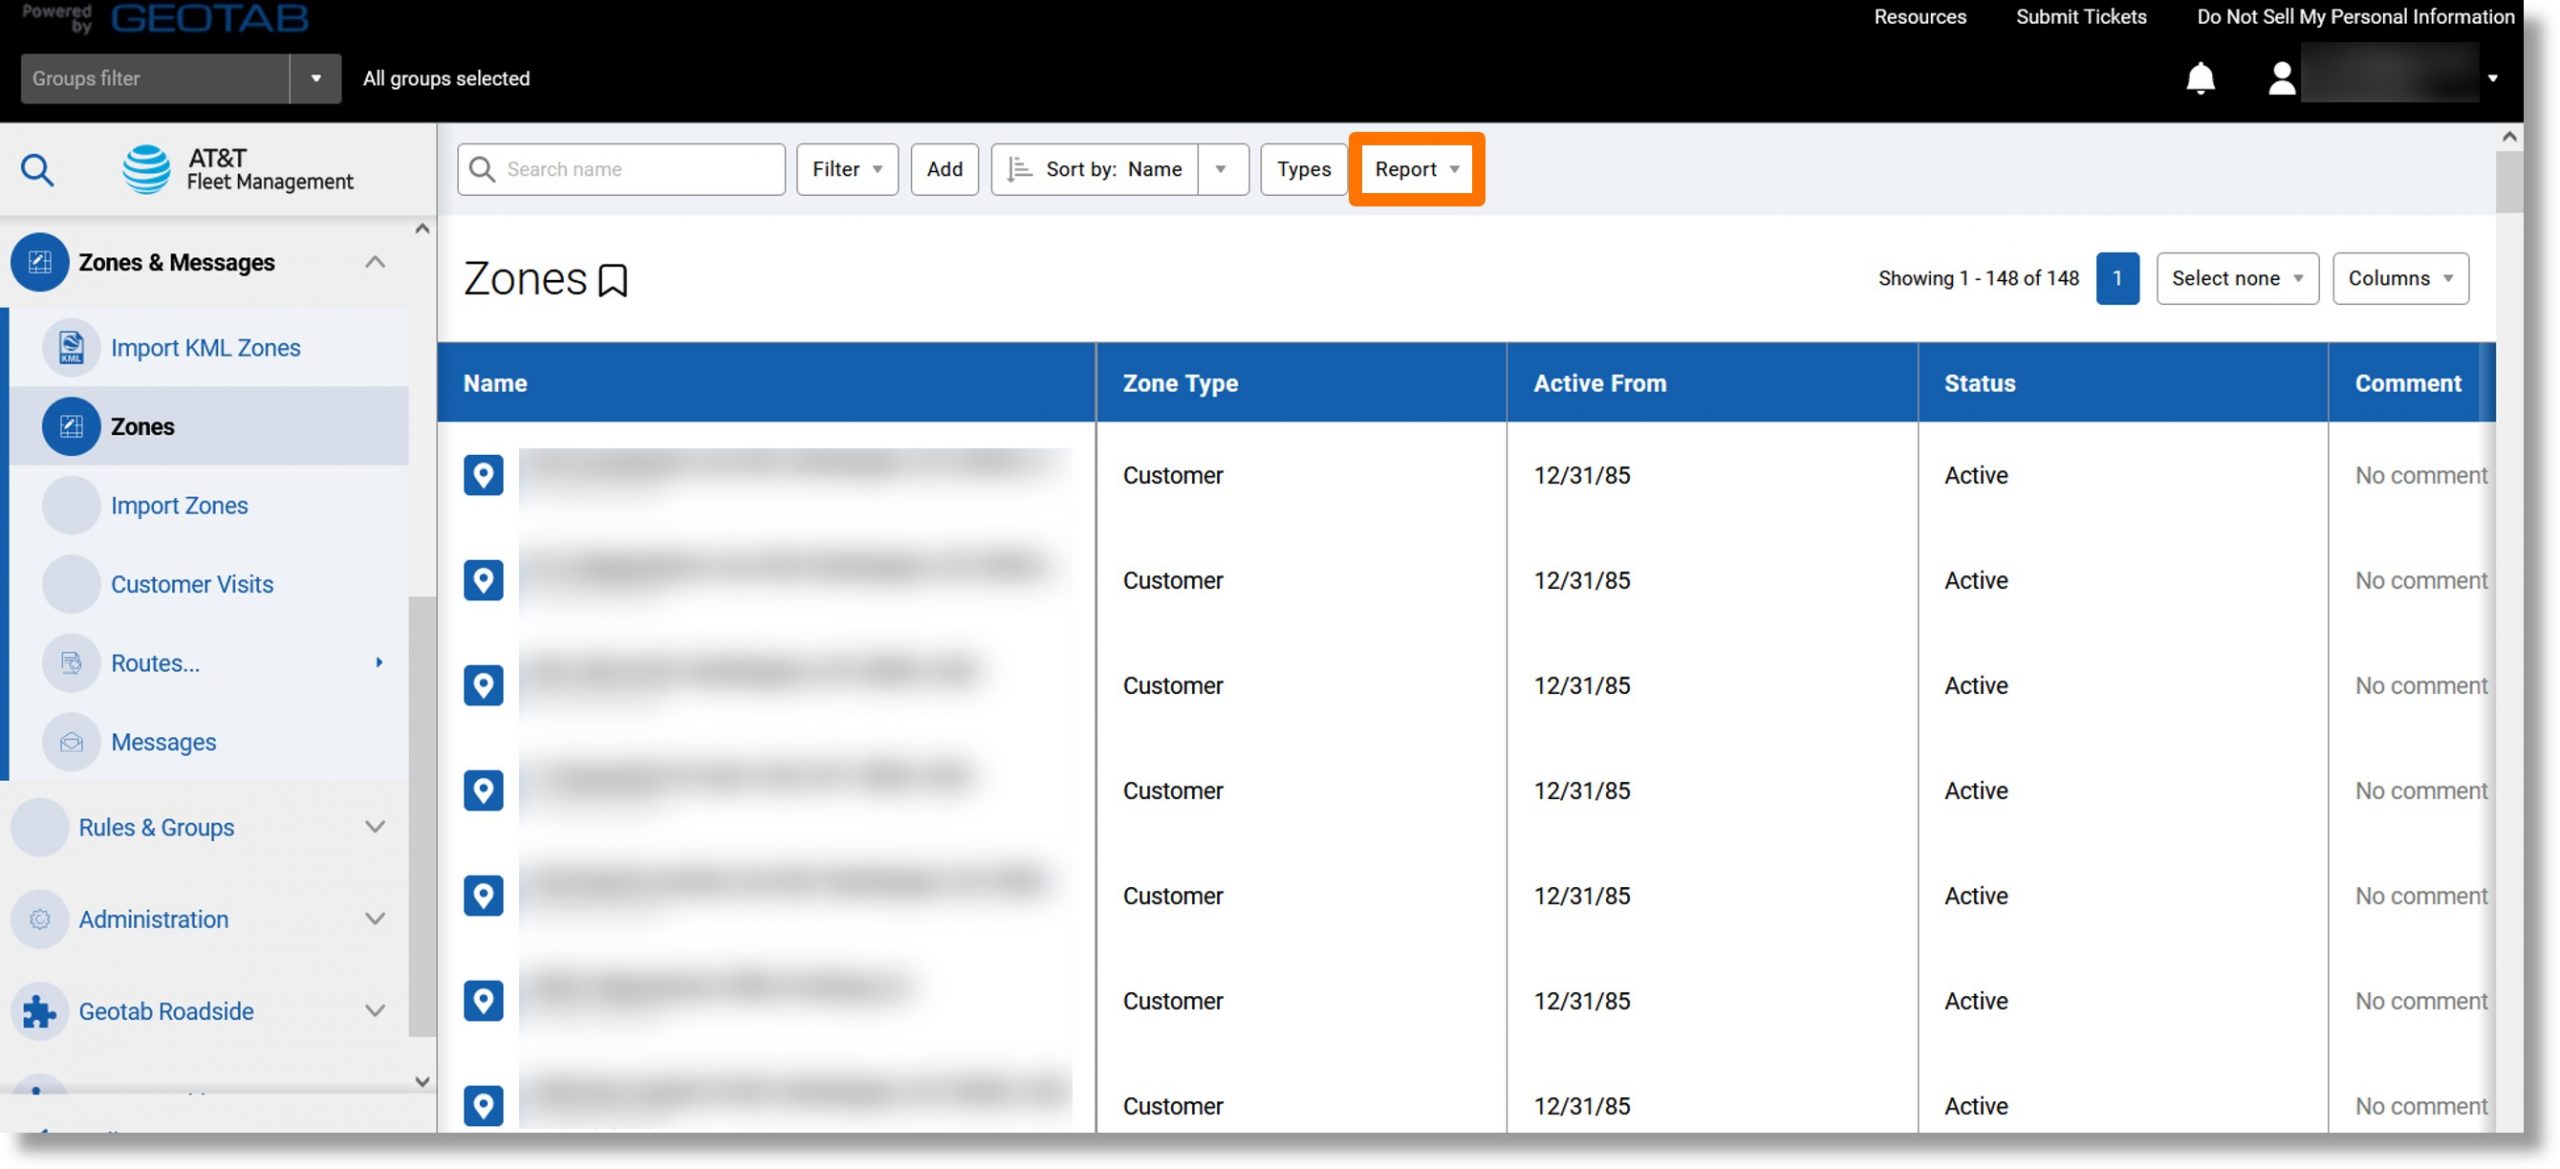Click the Sort by: Name button

(x=1095, y=169)
